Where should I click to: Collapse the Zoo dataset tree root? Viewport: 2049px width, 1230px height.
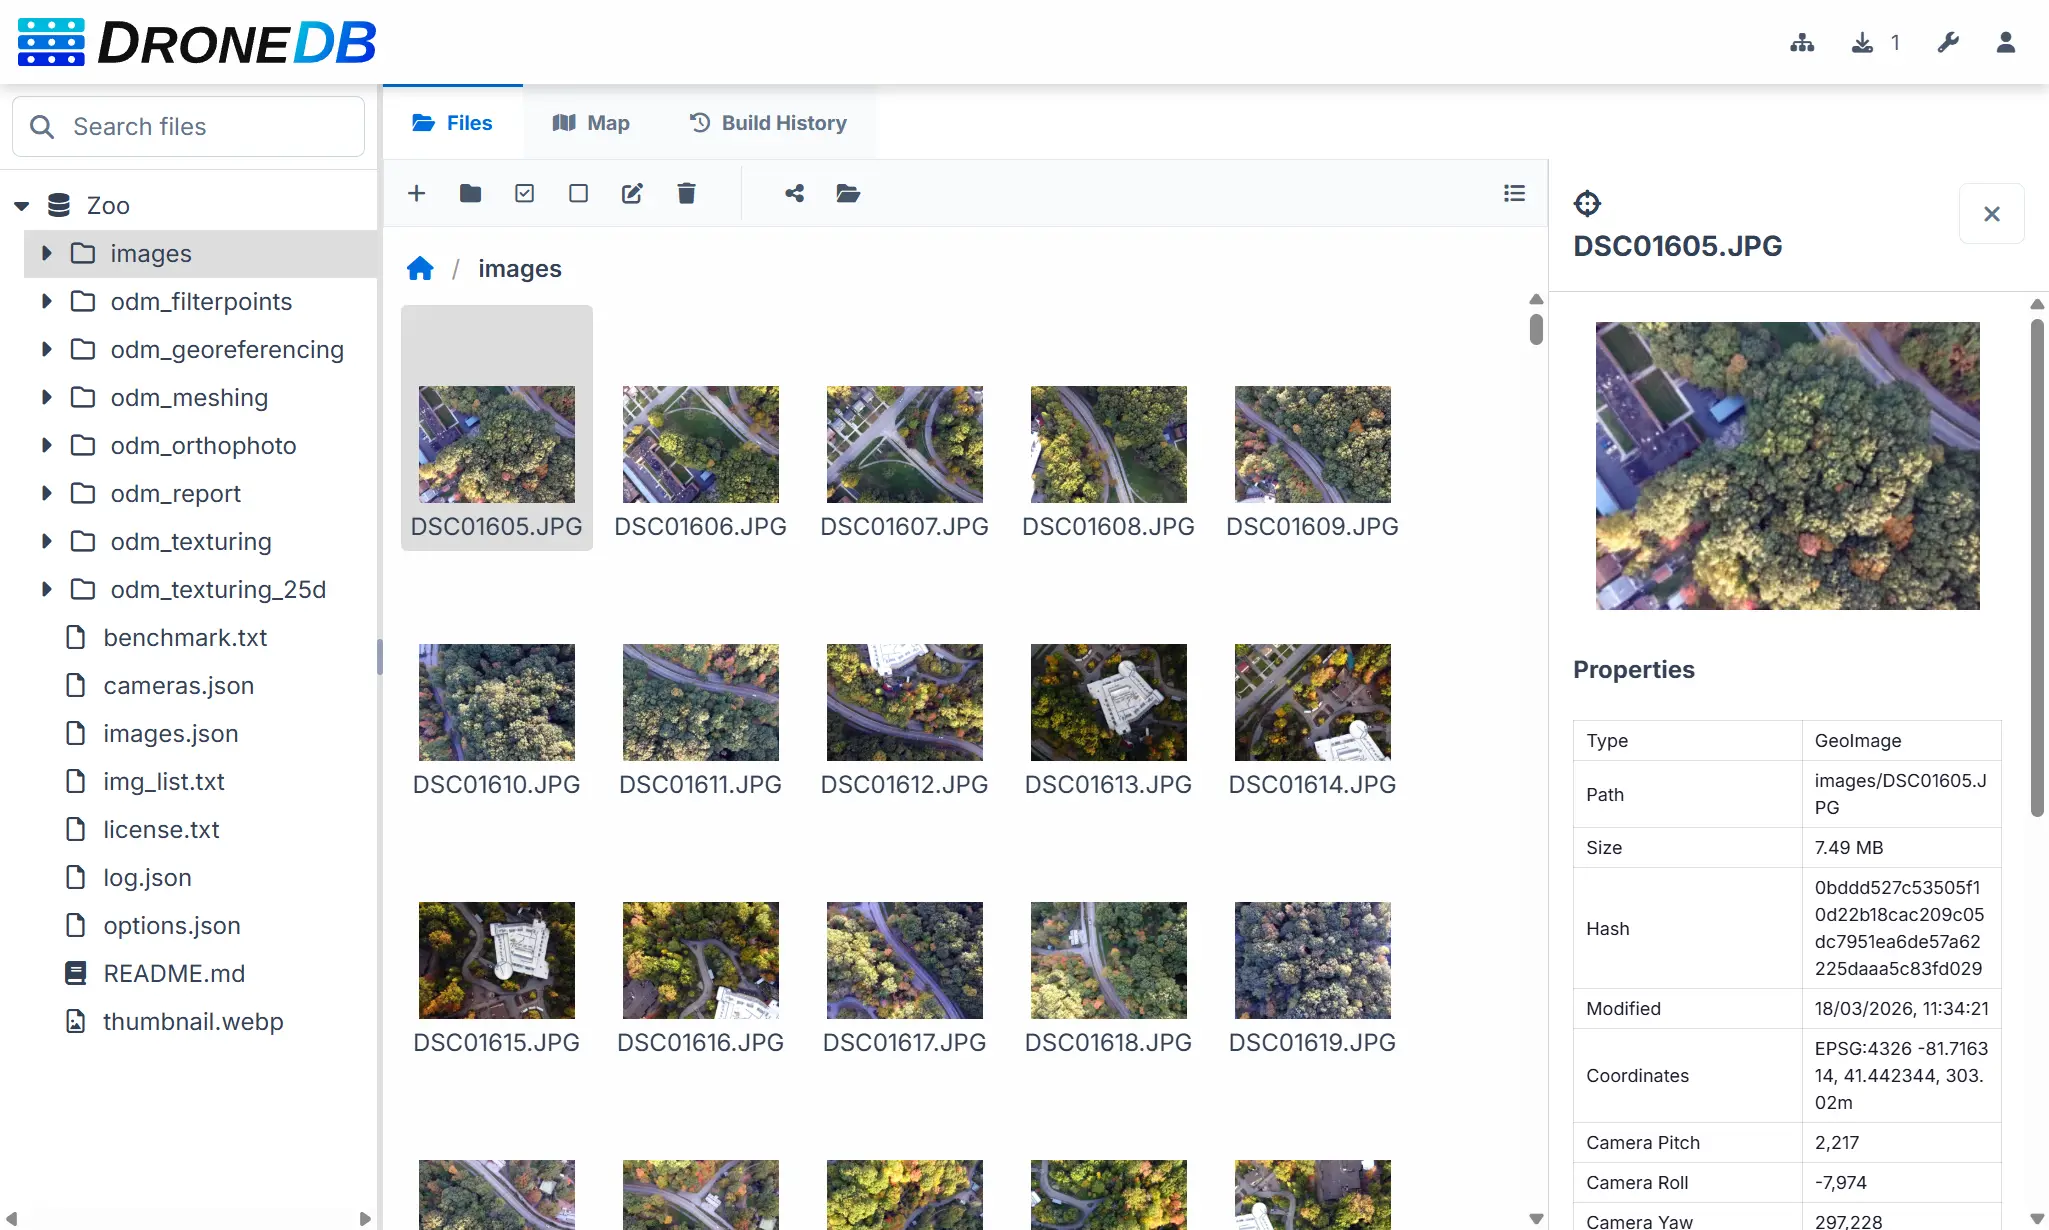pyautogui.click(x=22, y=206)
